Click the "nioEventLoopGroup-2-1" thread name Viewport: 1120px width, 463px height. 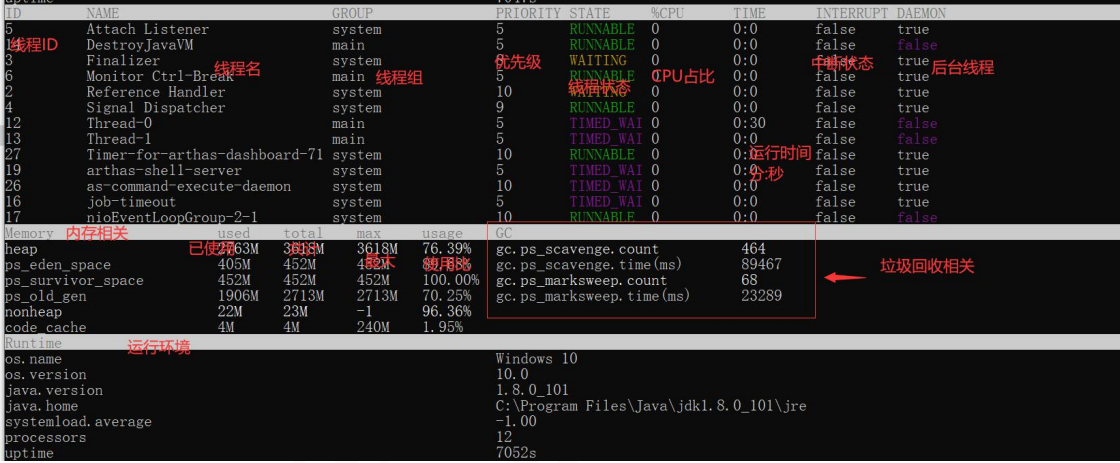pos(172,217)
